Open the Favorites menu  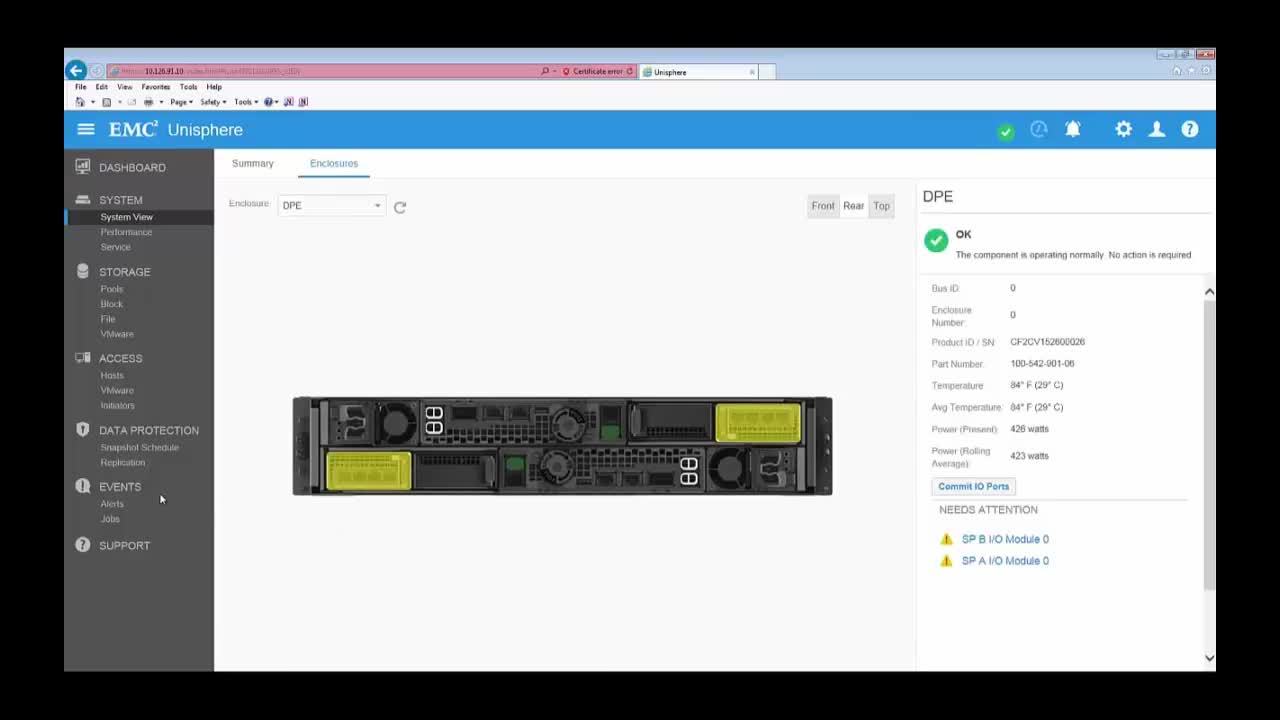click(156, 87)
